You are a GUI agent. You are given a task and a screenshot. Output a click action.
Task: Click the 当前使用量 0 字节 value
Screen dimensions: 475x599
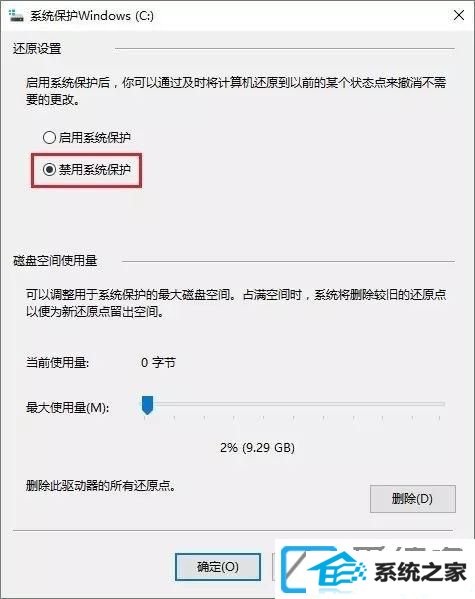158,362
